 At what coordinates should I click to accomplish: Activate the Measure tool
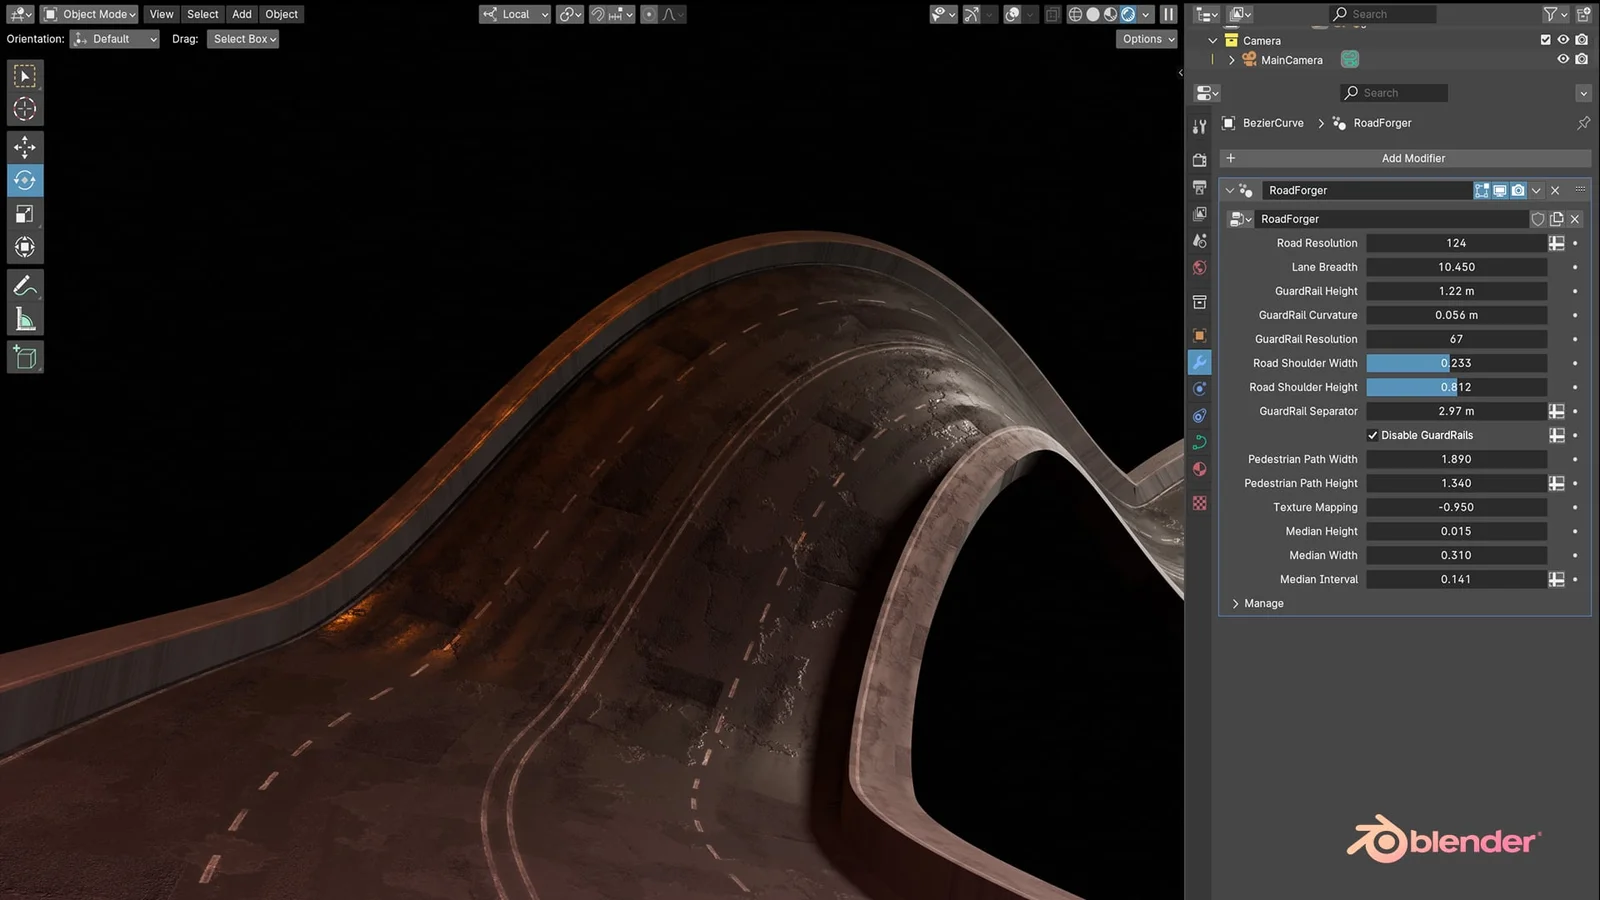(x=24, y=318)
